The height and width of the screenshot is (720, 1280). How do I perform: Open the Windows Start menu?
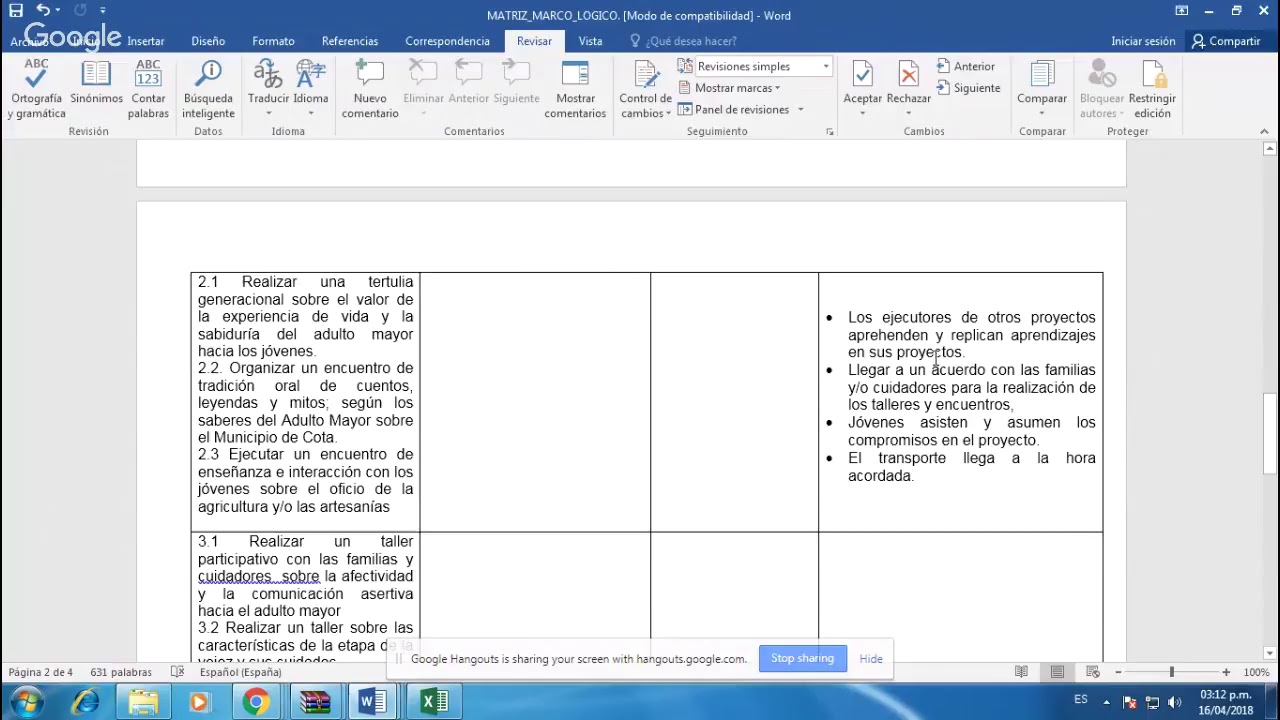tap(26, 702)
